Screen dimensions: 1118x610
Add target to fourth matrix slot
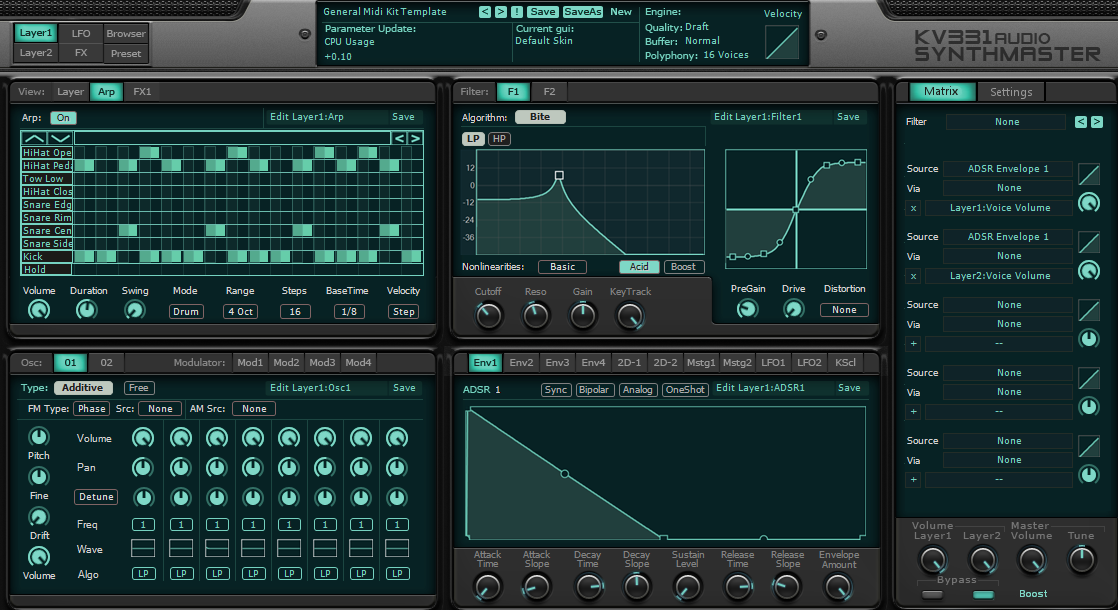click(913, 411)
